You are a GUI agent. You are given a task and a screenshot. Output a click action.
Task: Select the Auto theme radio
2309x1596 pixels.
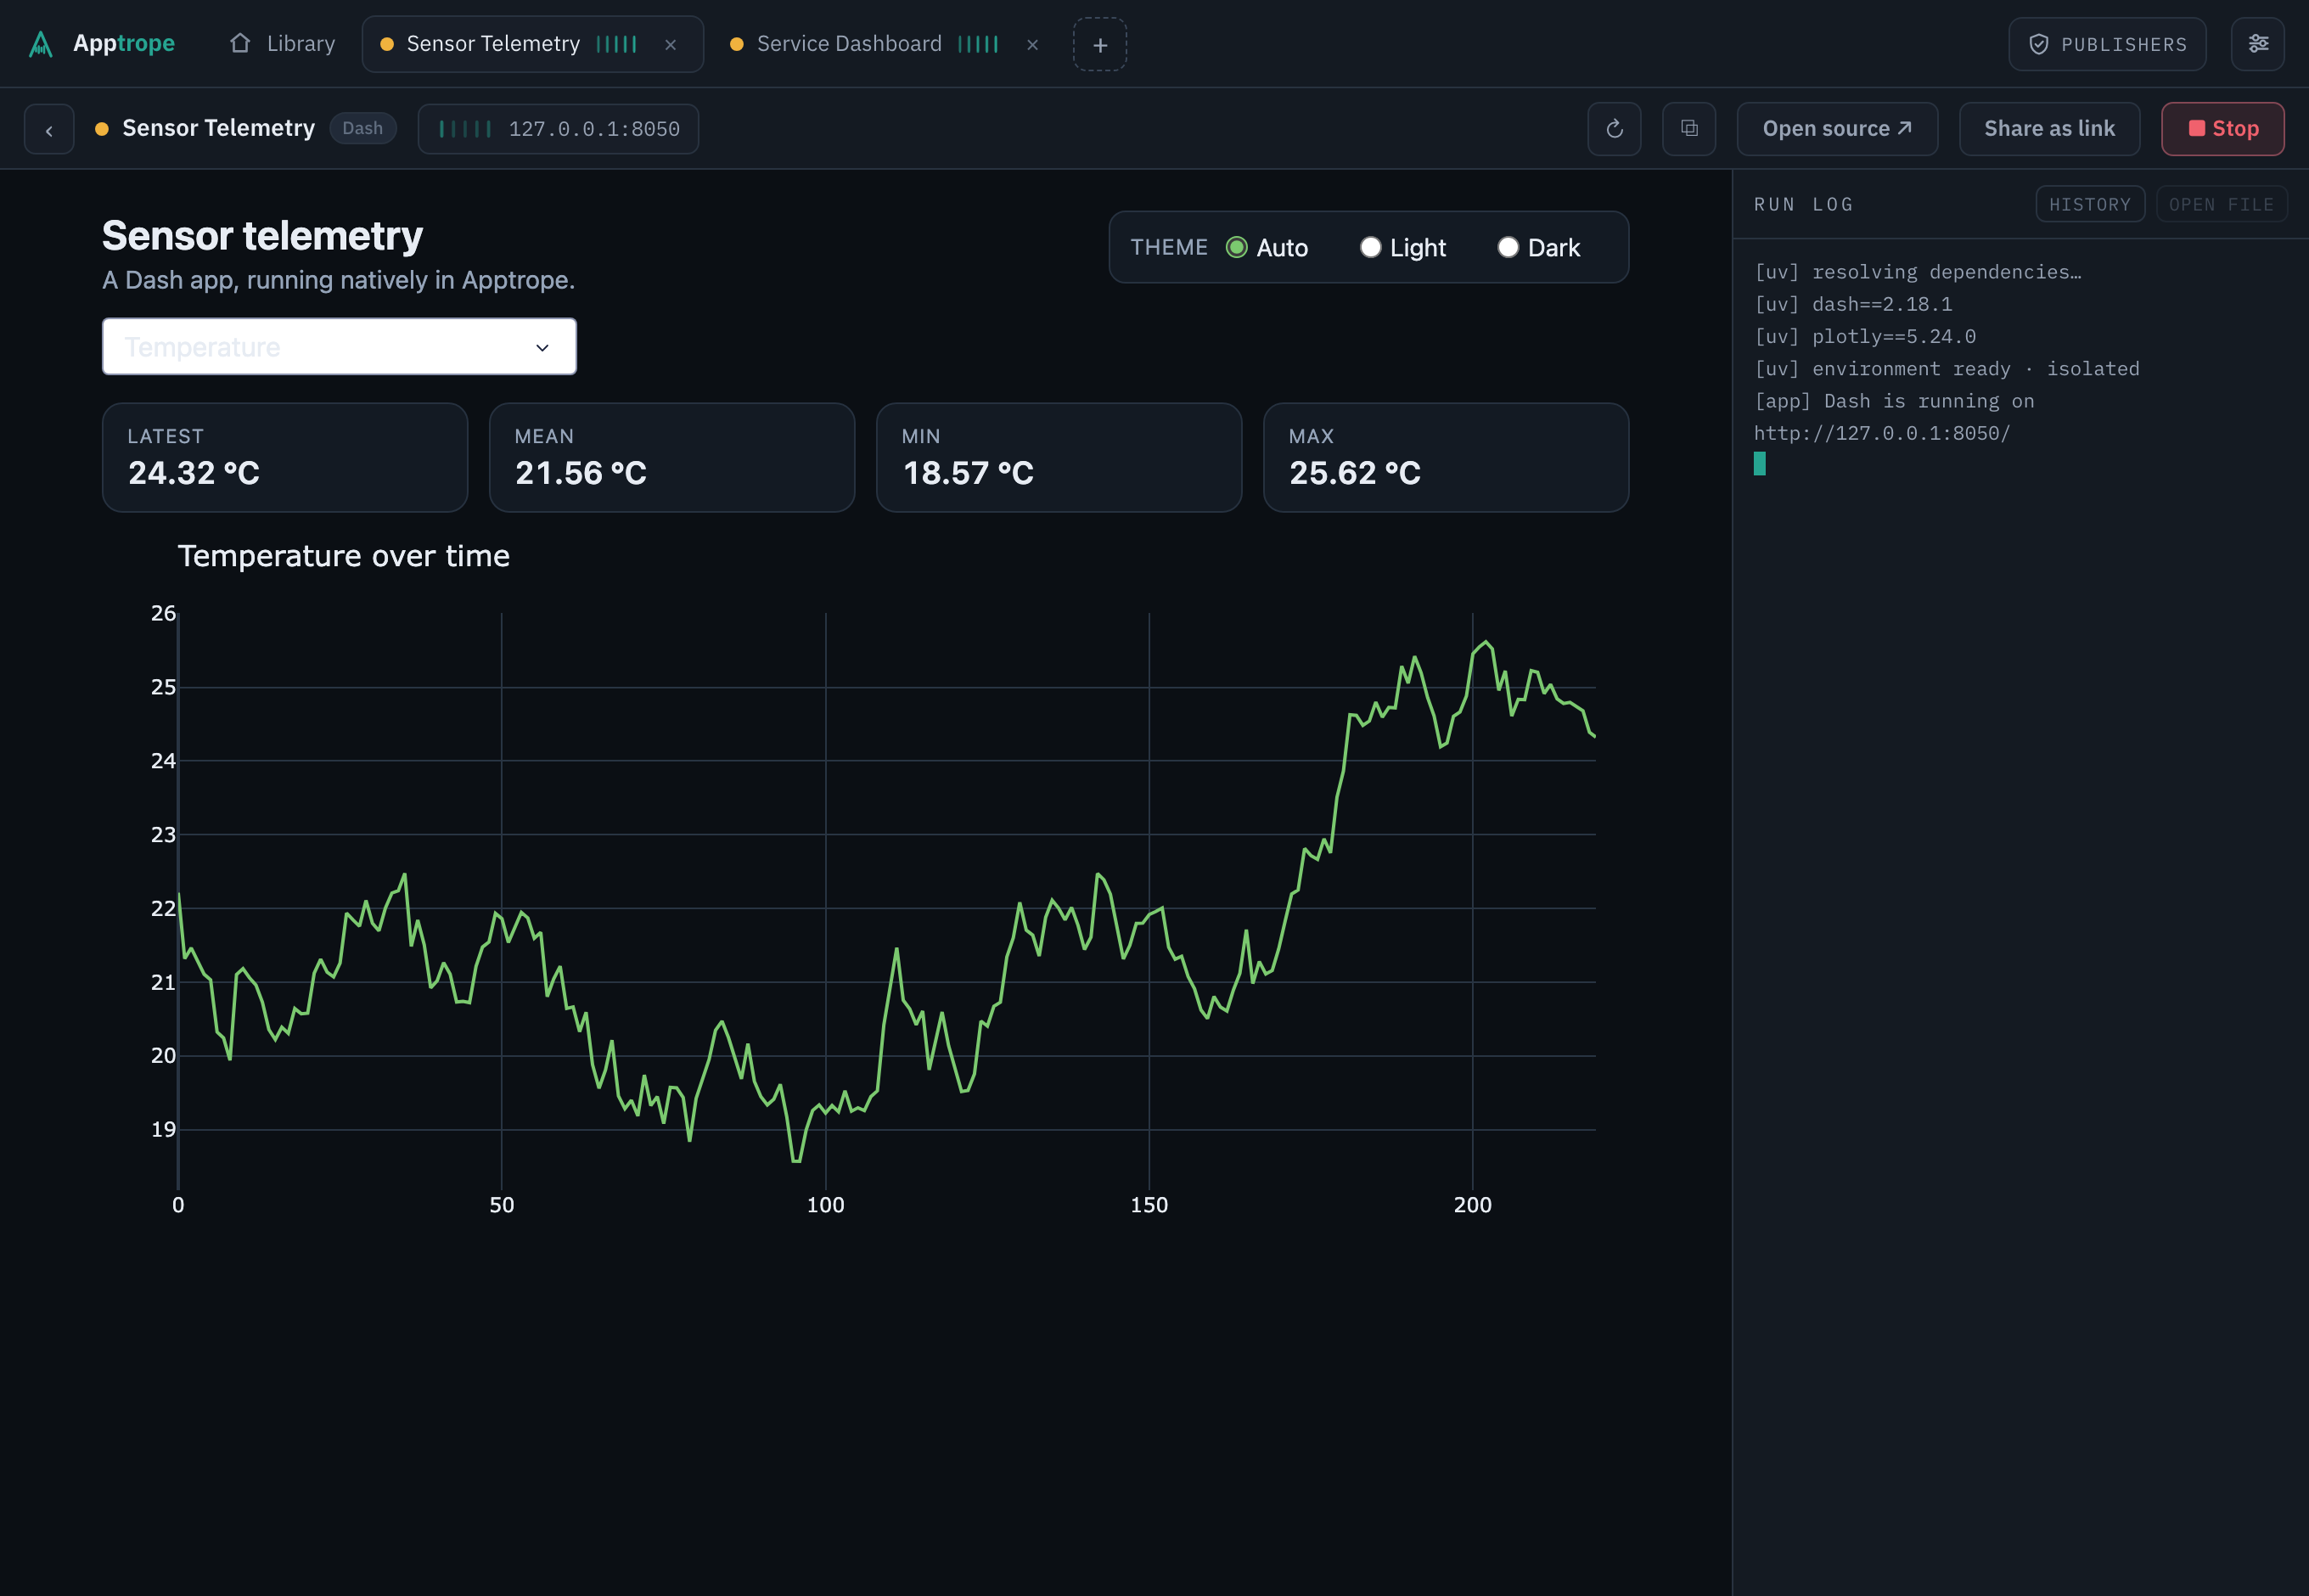pos(1237,247)
